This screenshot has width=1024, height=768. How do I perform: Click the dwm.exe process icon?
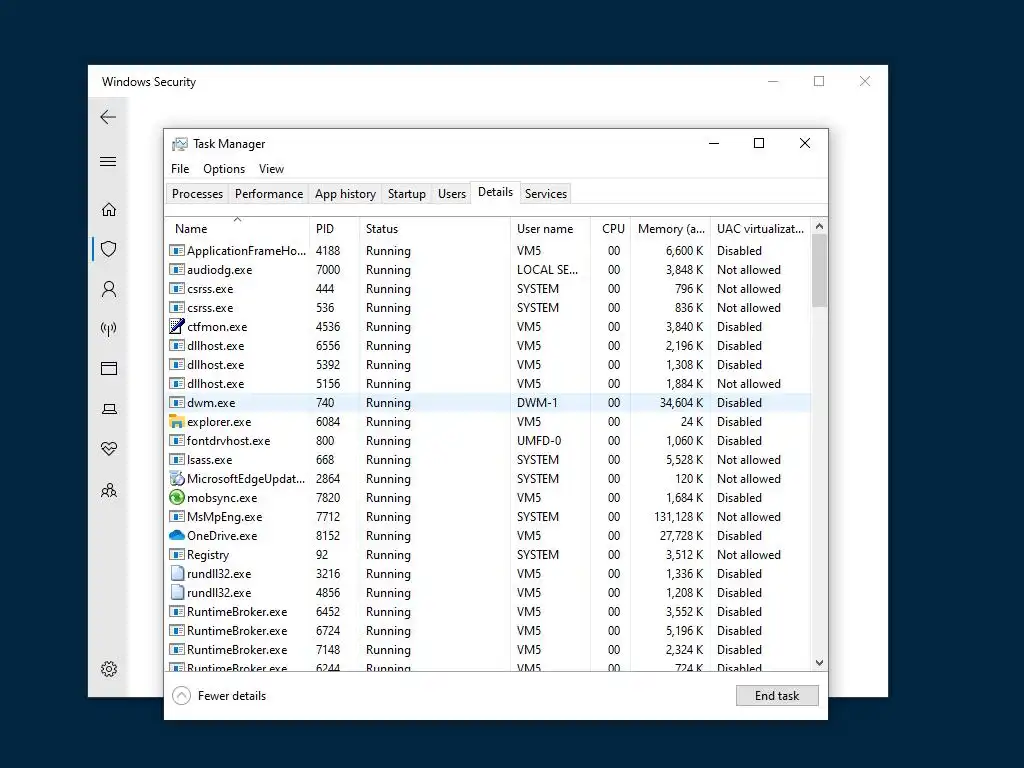[176, 402]
